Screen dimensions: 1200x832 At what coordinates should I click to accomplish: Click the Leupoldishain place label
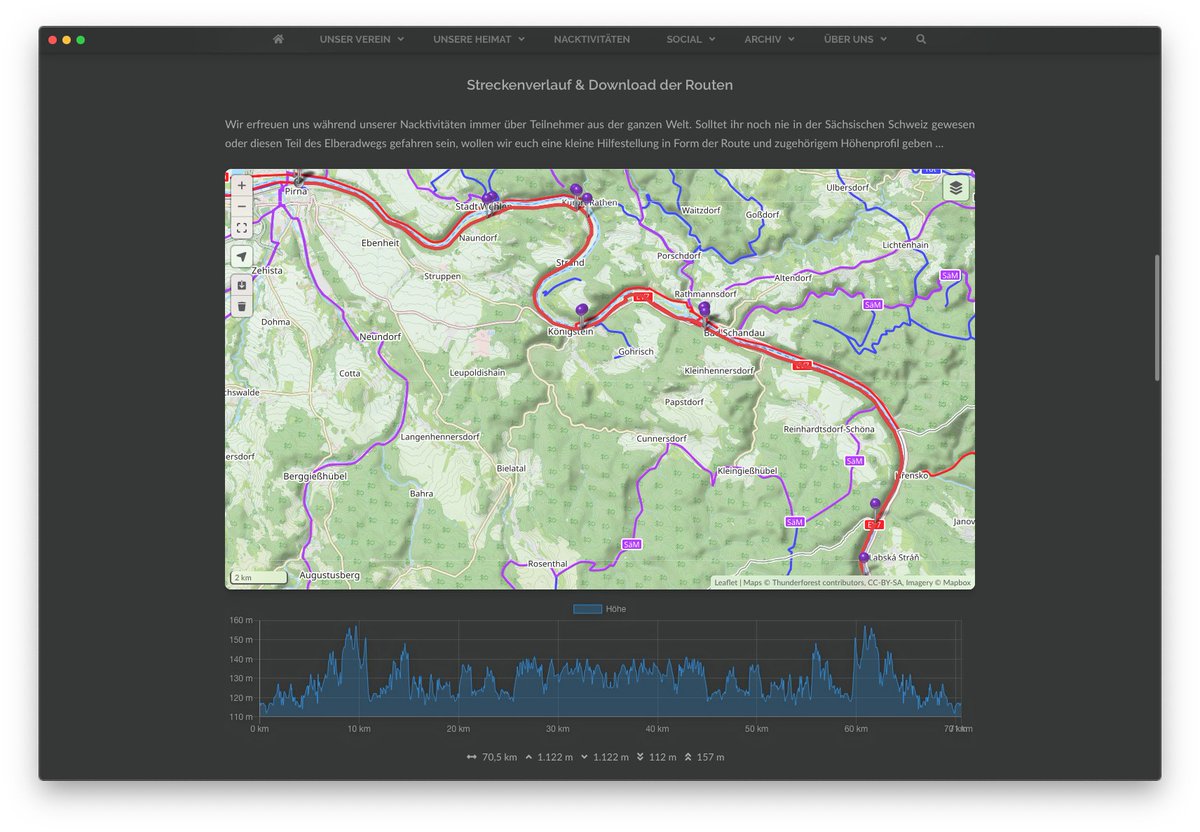point(478,372)
